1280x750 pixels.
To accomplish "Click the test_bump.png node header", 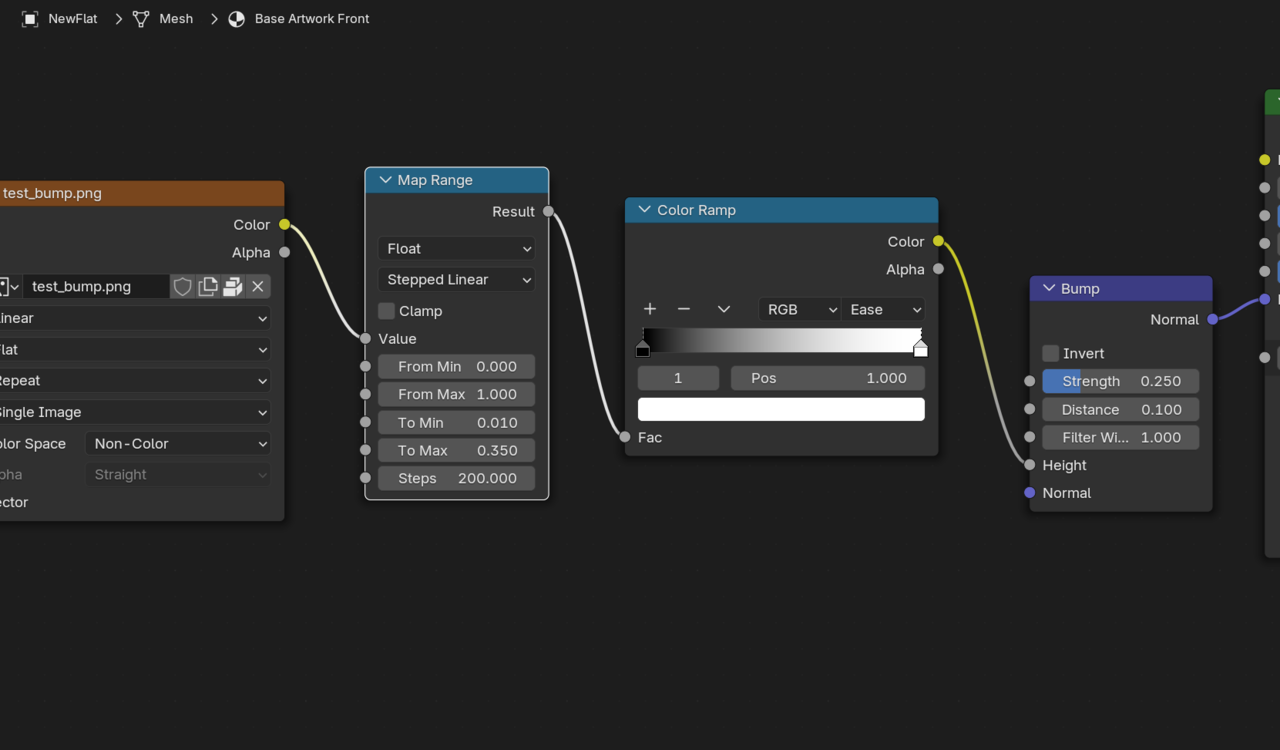I will coord(141,194).
